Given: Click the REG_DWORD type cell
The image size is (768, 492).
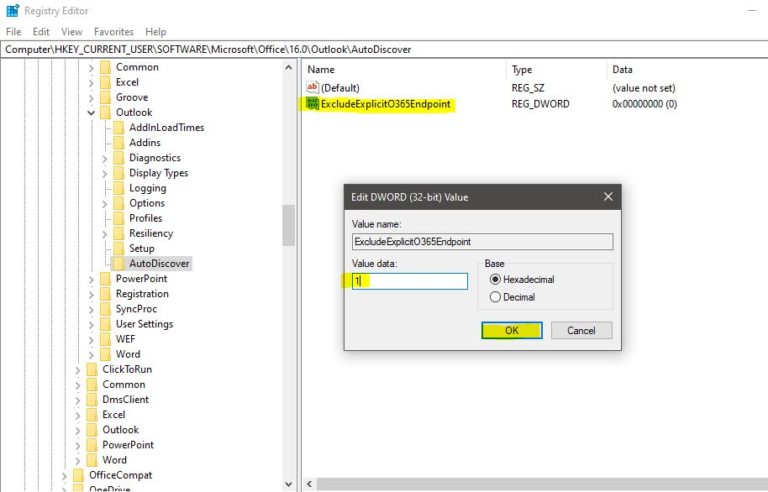Looking at the screenshot, I should pyautogui.click(x=540, y=104).
